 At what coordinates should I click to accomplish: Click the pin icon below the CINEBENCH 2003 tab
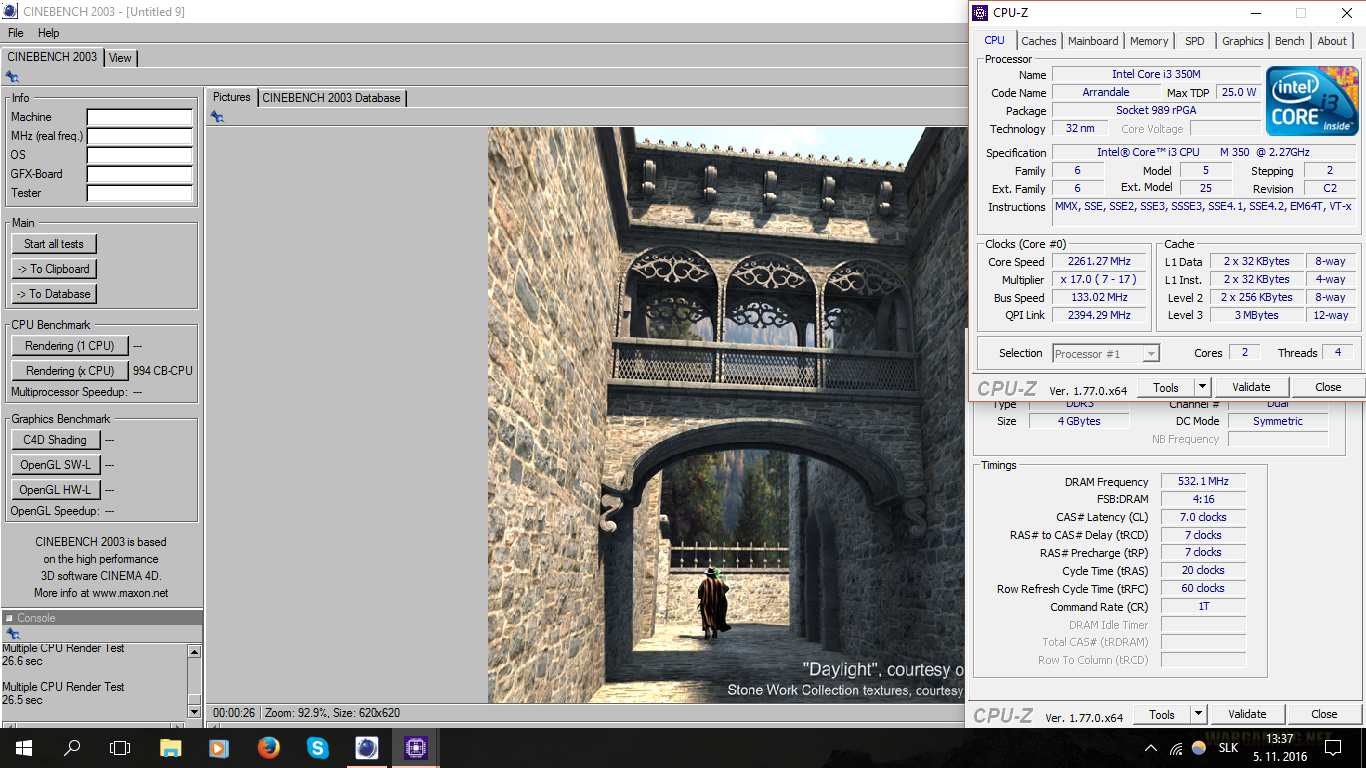point(12,76)
